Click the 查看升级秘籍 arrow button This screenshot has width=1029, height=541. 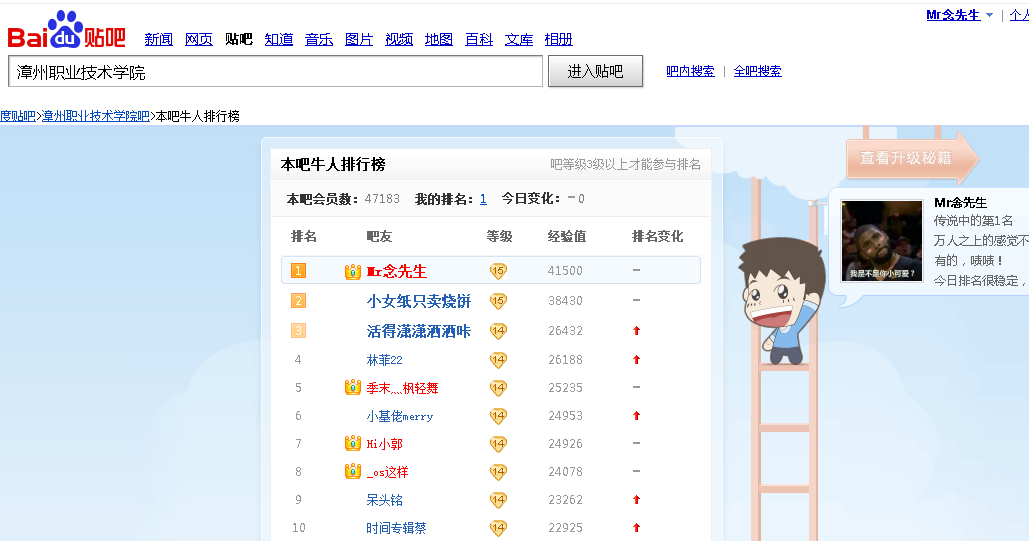[x=912, y=158]
